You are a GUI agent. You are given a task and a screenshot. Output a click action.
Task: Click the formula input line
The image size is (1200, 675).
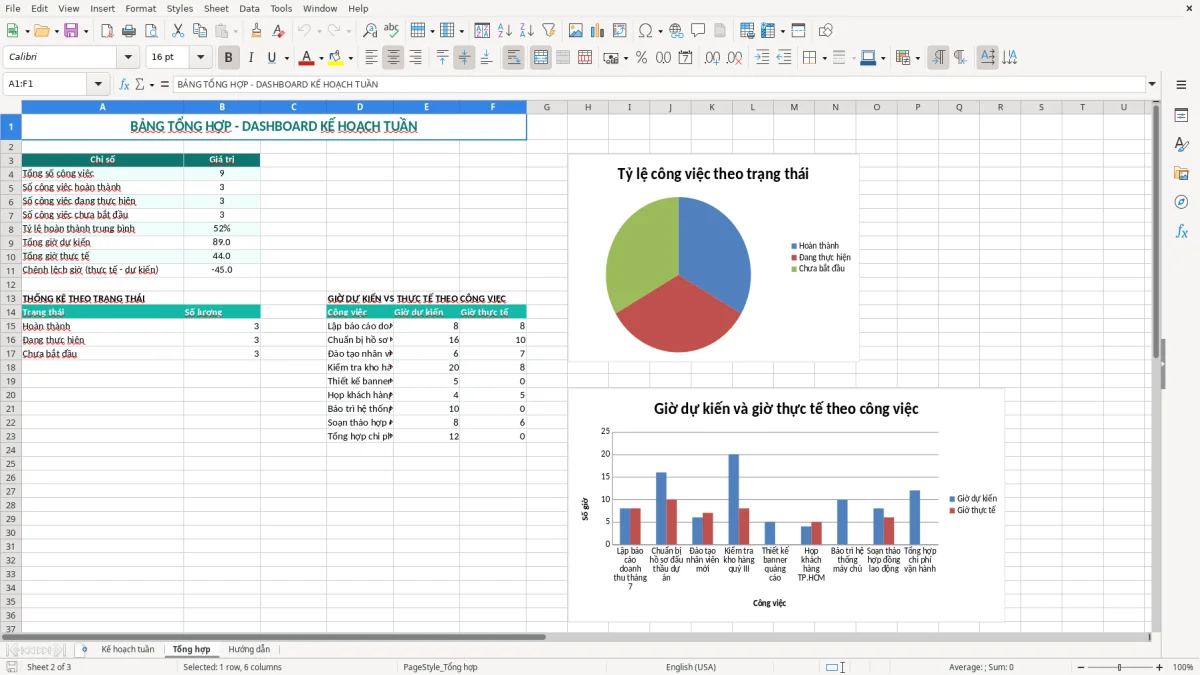click(x=658, y=84)
